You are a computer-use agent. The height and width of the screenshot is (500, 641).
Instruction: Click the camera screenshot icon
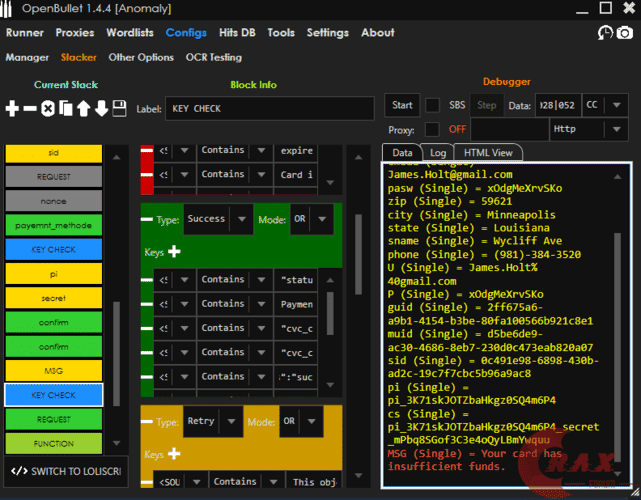pyautogui.click(x=625, y=33)
